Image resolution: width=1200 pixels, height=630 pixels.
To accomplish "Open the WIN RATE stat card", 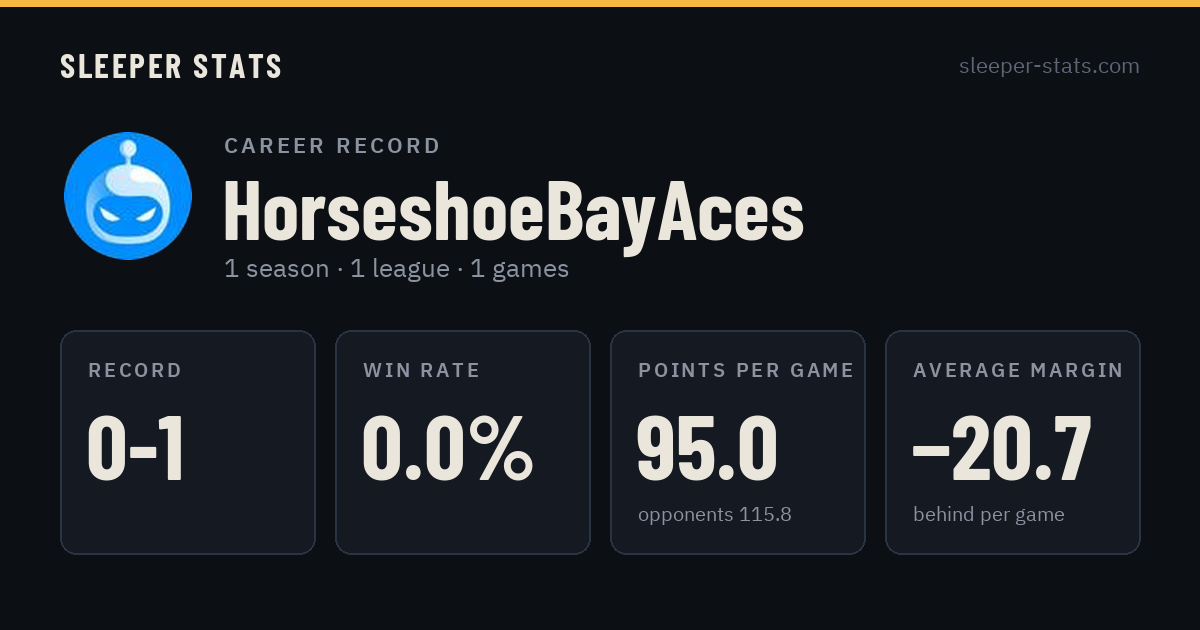I will [x=463, y=442].
